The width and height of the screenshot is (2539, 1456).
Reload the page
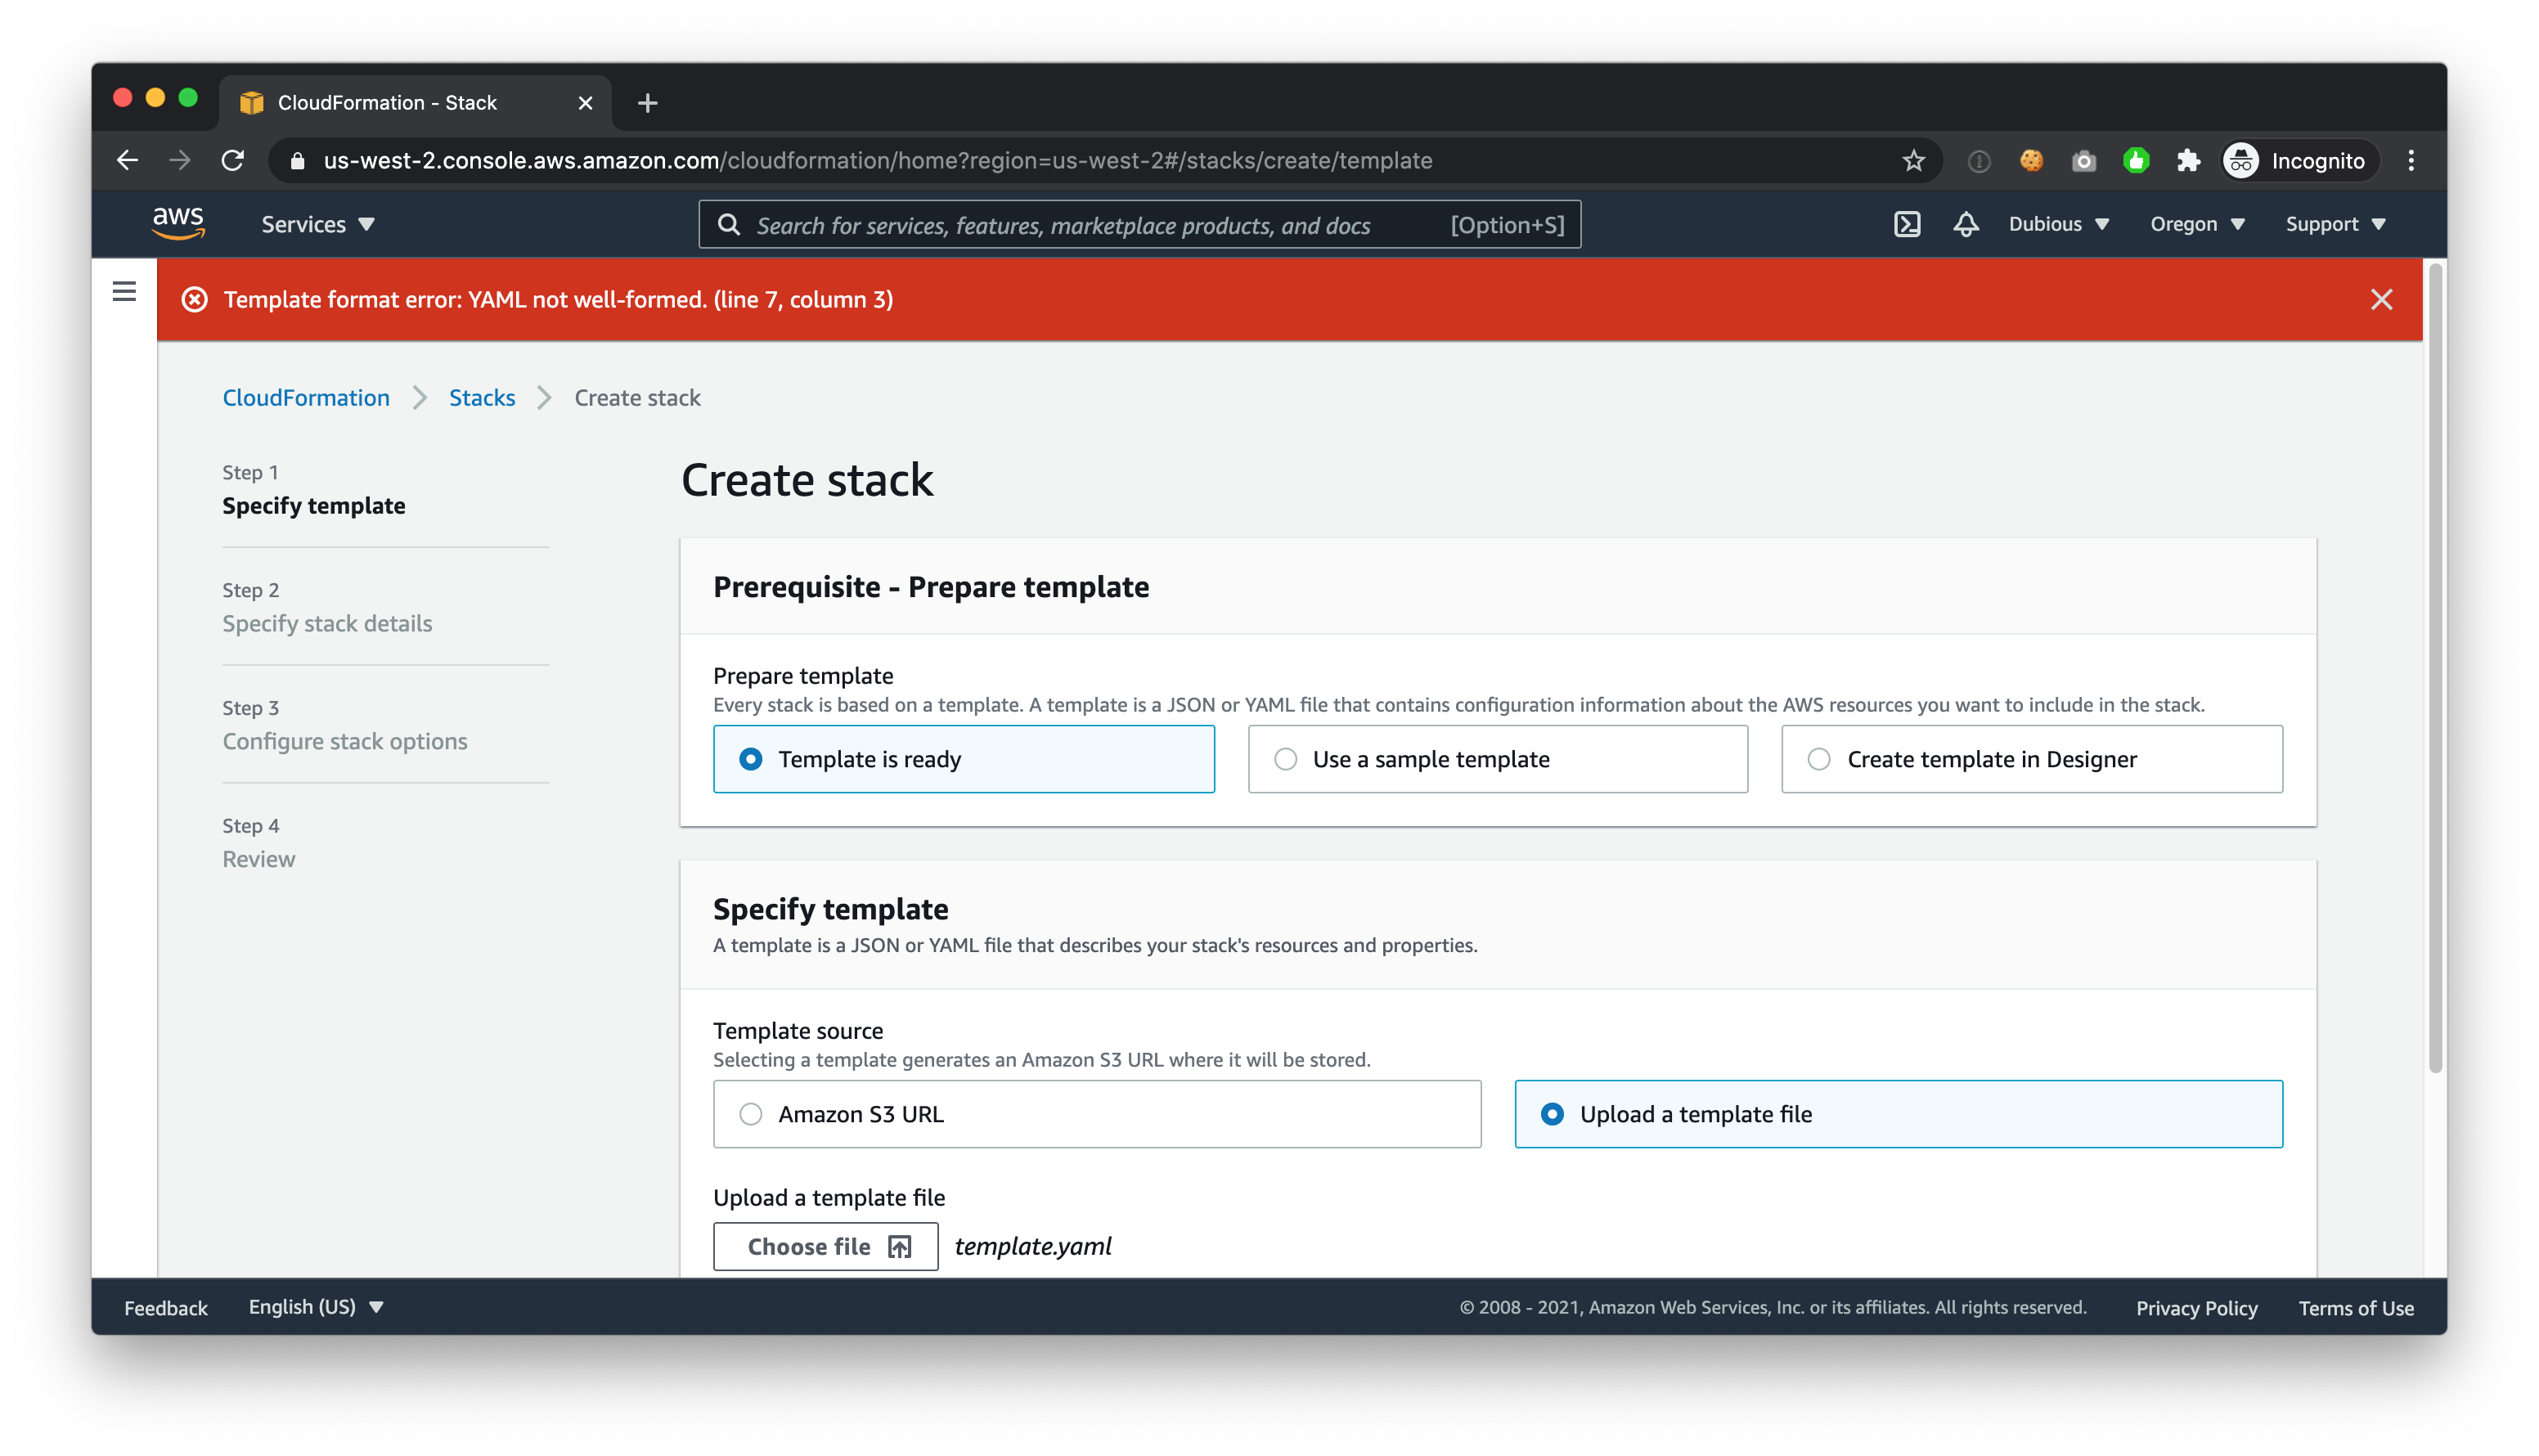233,161
